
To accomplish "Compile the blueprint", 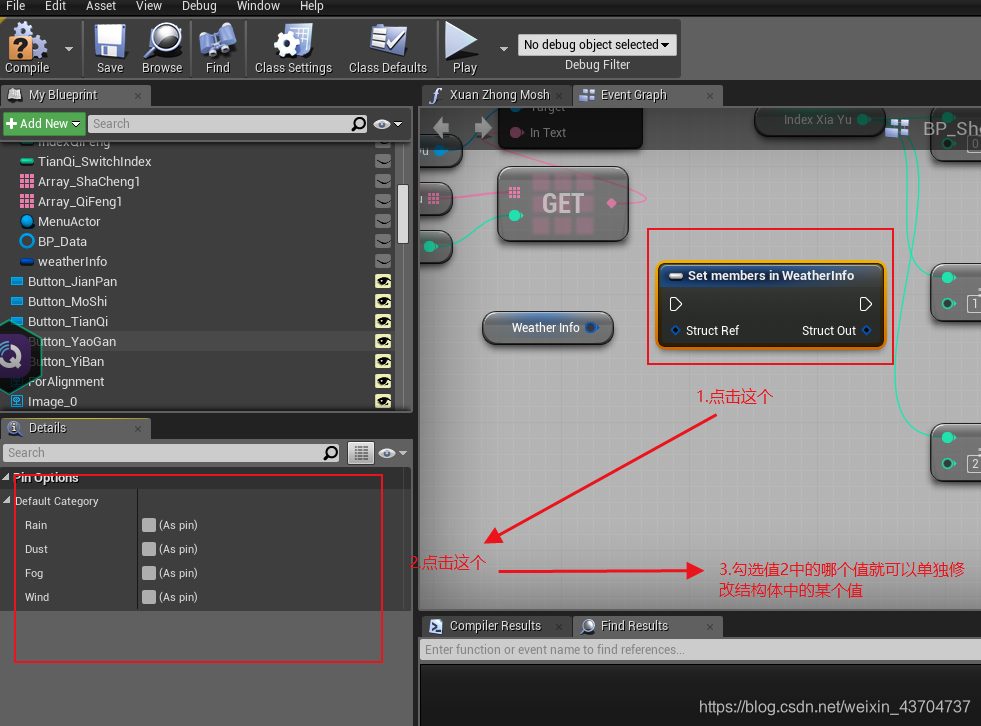I will click(x=27, y=48).
